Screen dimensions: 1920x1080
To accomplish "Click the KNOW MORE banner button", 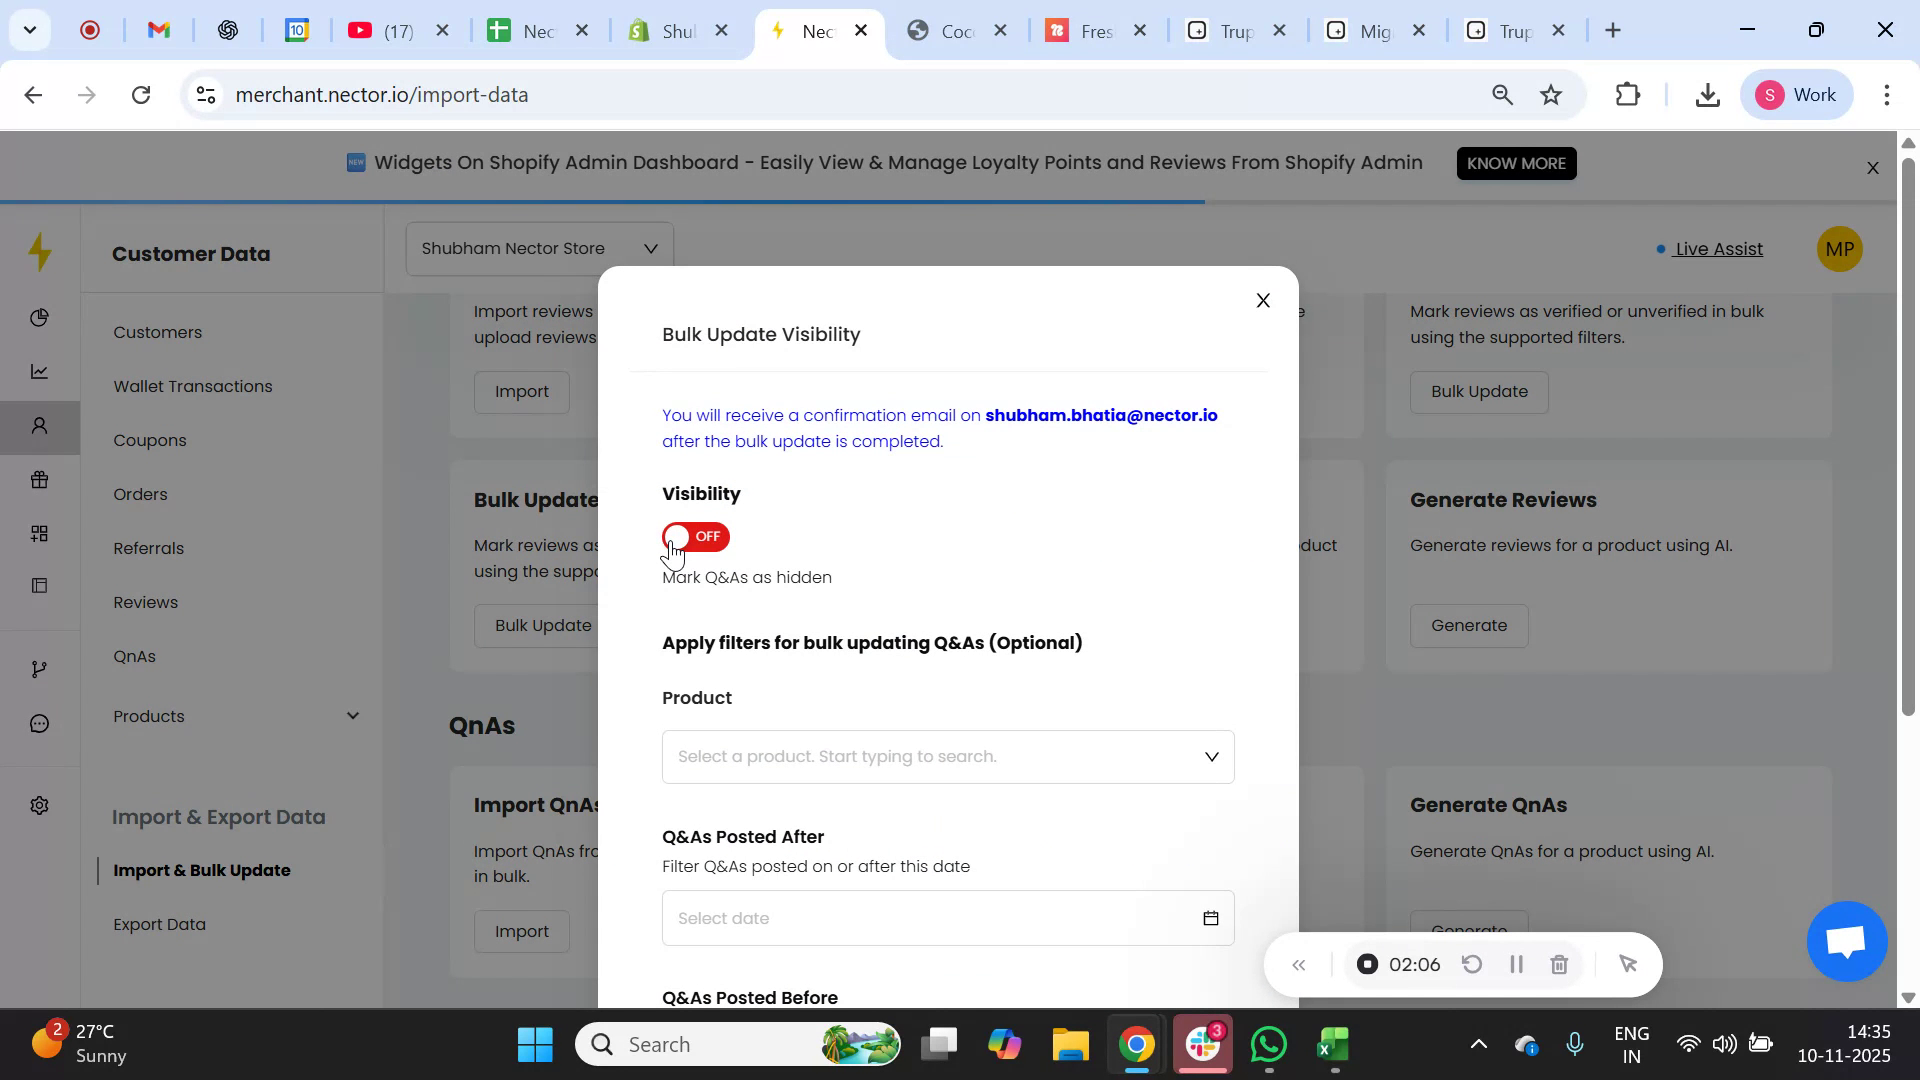I will [1516, 163].
